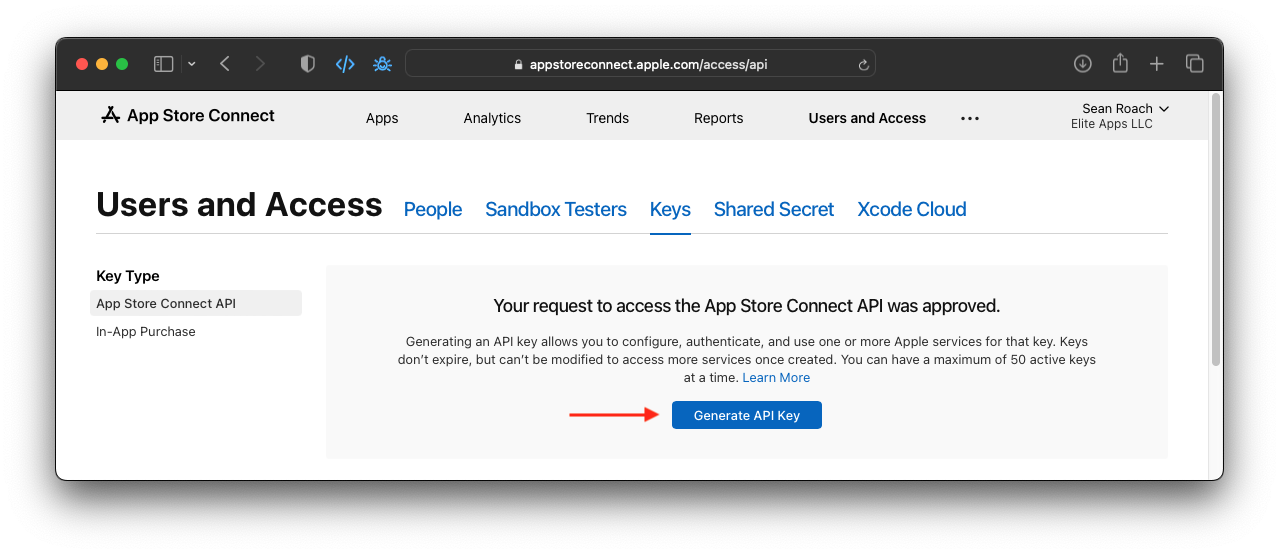Open the Analytics navigation item
The width and height of the screenshot is (1279, 554).
pos(492,118)
